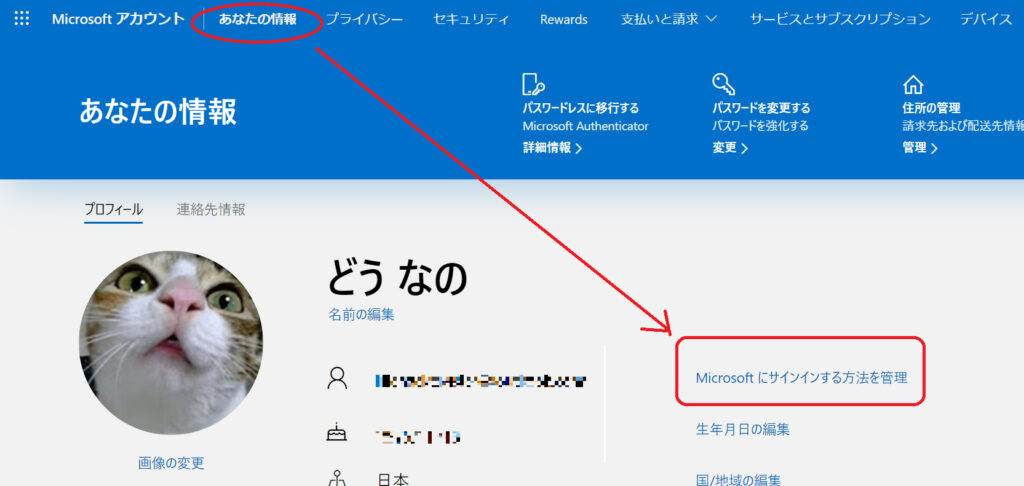Click the birthday cake icon
1024x486 pixels.
point(337,434)
